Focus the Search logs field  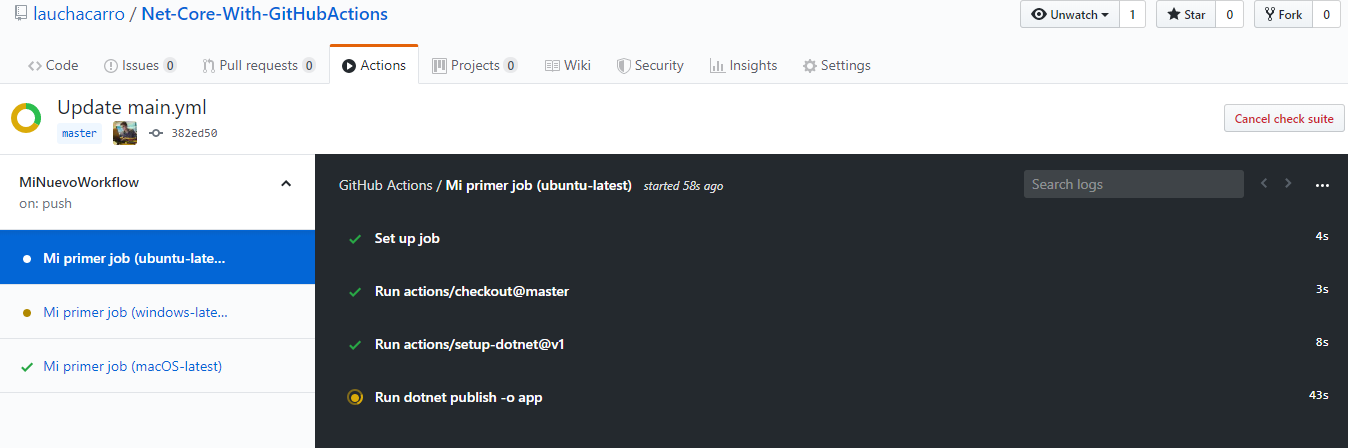(x=1134, y=184)
